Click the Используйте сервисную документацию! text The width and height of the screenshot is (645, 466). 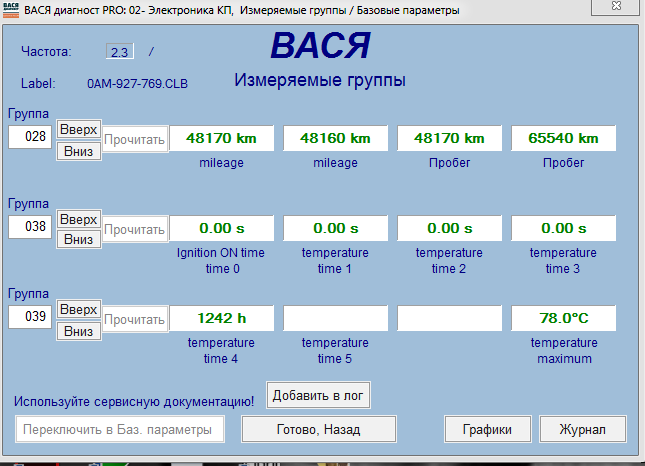(134, 401)
